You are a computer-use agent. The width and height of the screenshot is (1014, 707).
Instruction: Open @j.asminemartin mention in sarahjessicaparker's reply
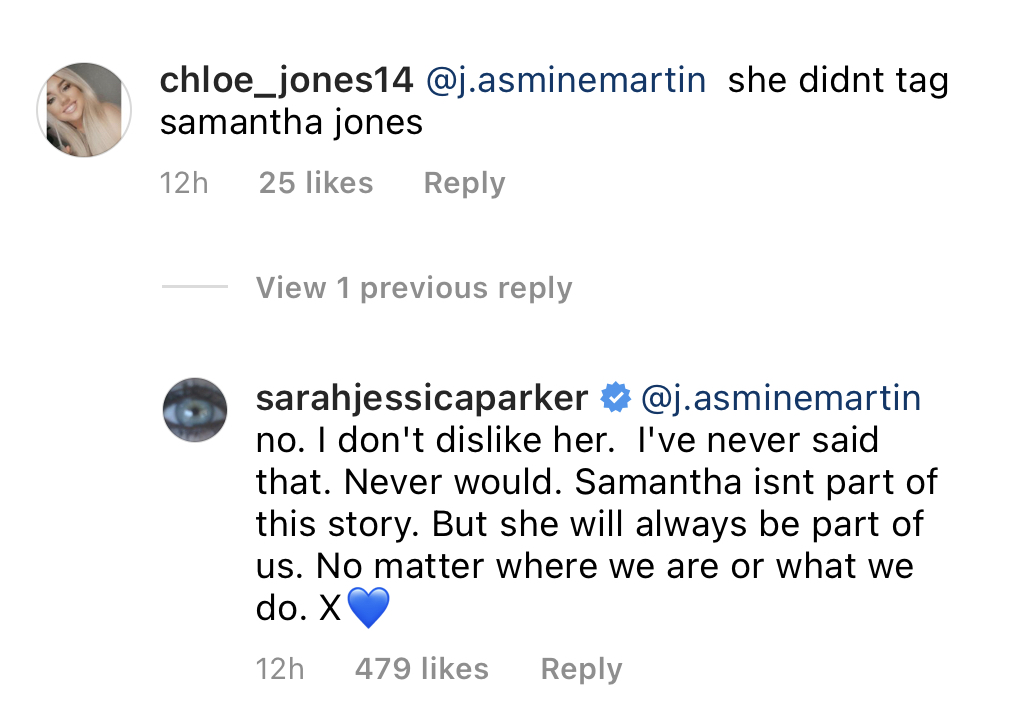pyautogui.click(x=779, y=398)
